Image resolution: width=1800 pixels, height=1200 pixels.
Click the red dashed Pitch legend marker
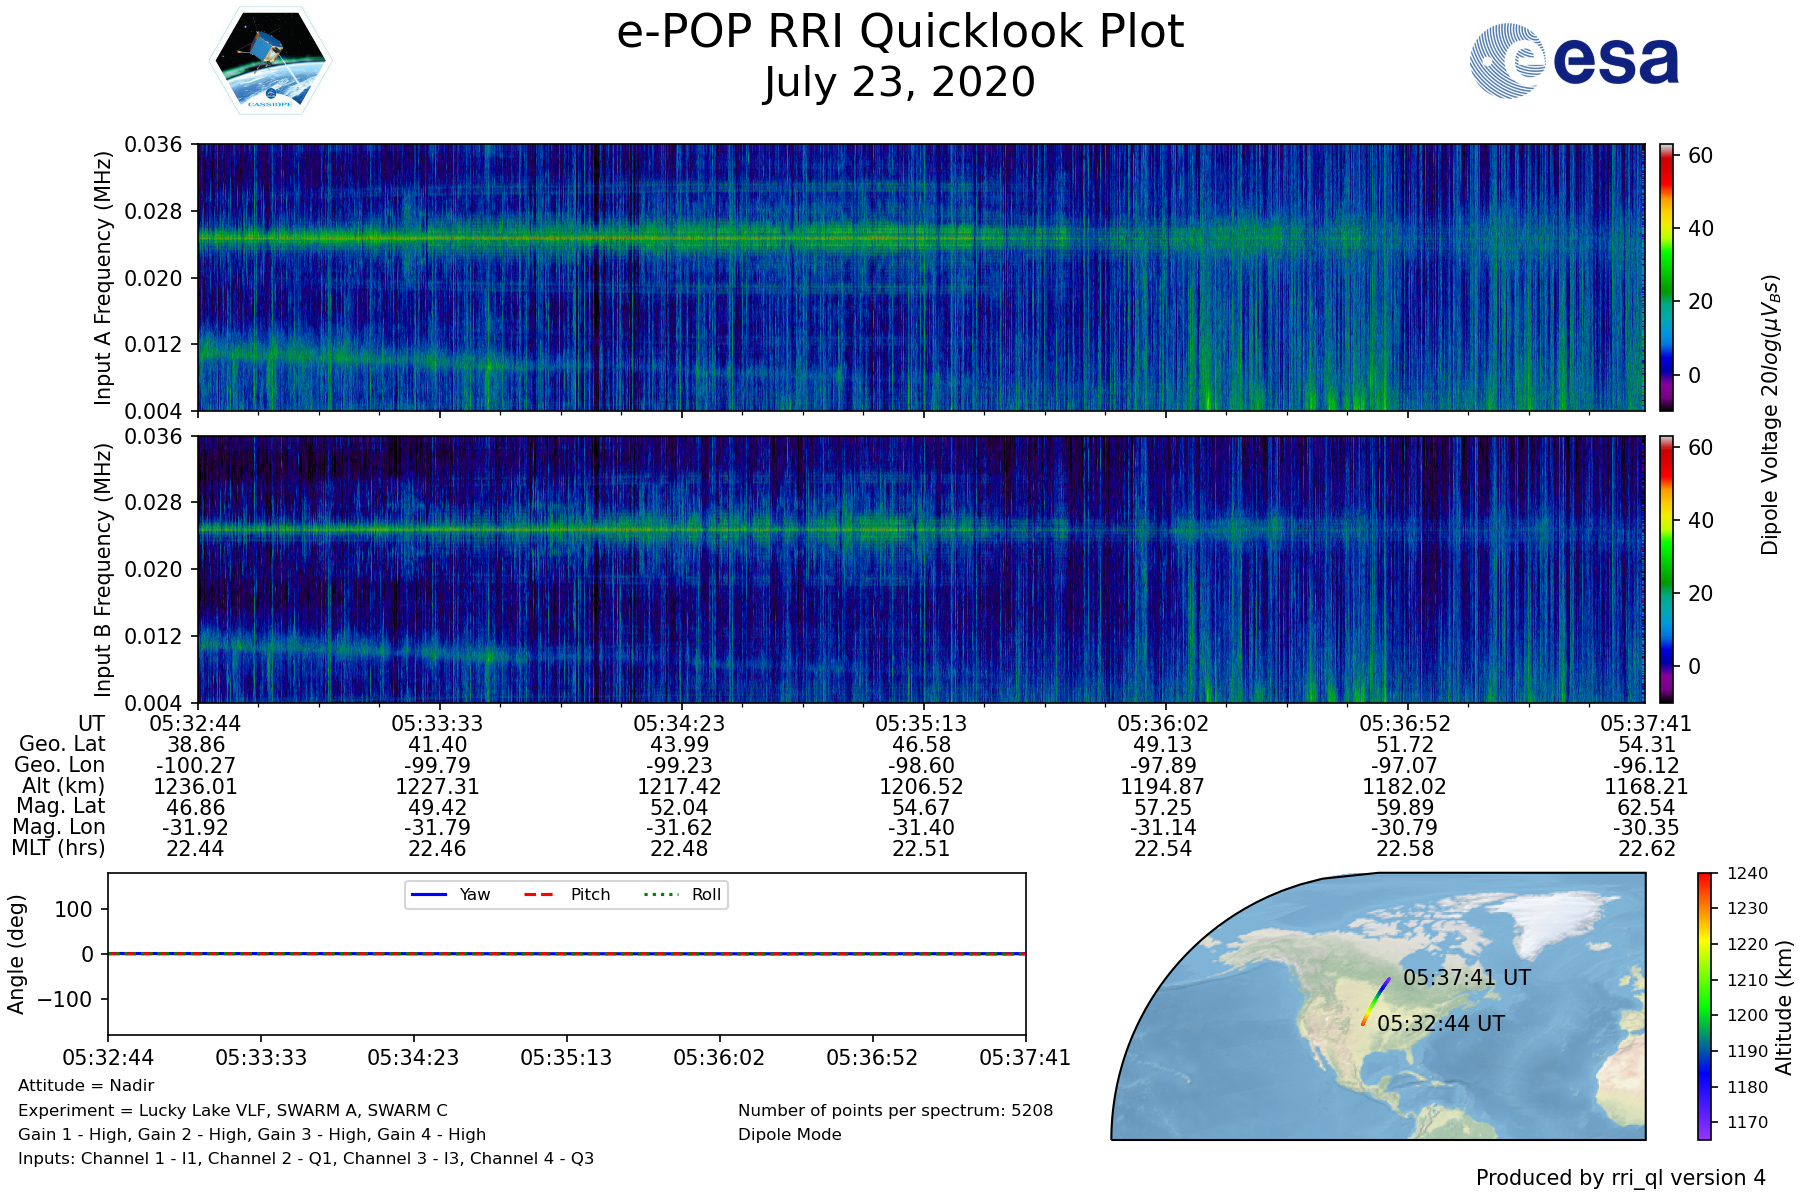pos(539,894)
